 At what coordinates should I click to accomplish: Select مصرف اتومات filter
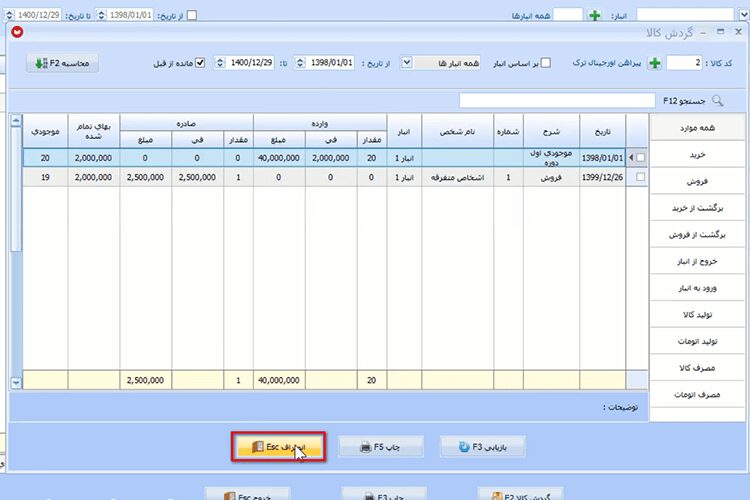click(x=697, y=395)
